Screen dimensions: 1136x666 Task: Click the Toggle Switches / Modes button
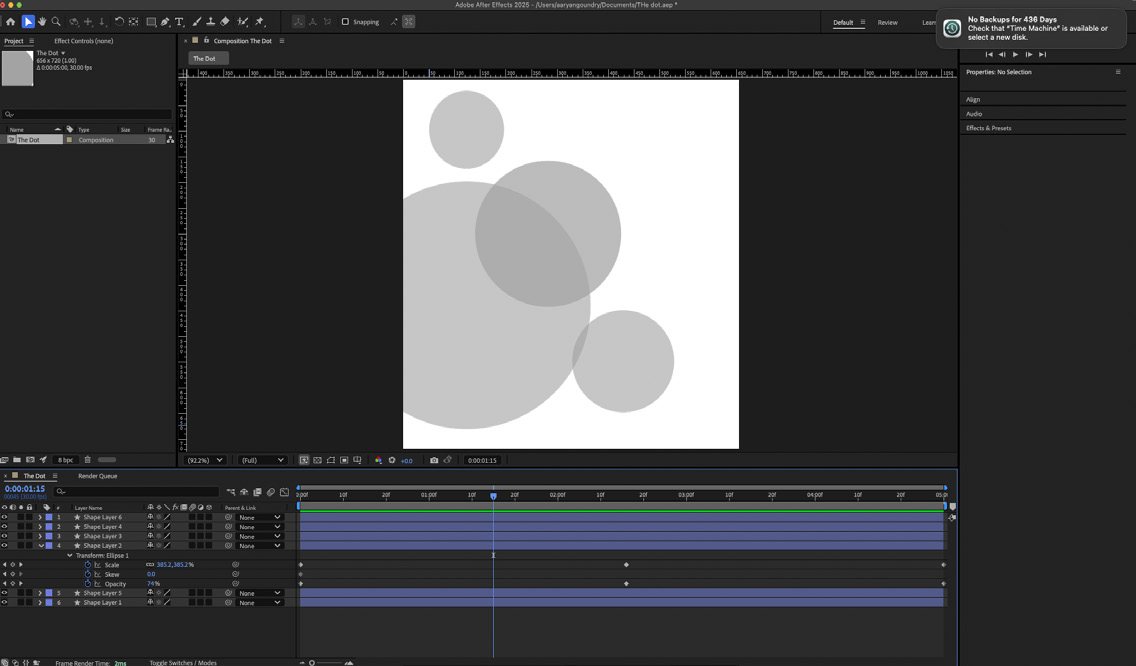coord(183,662)
